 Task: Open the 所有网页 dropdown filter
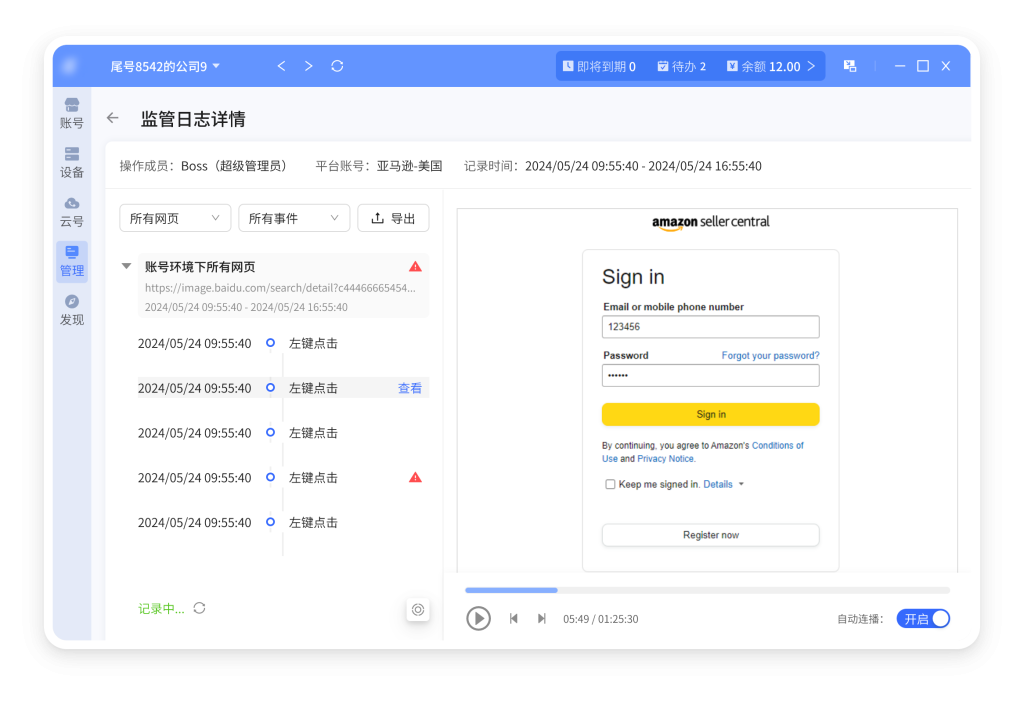175,218
